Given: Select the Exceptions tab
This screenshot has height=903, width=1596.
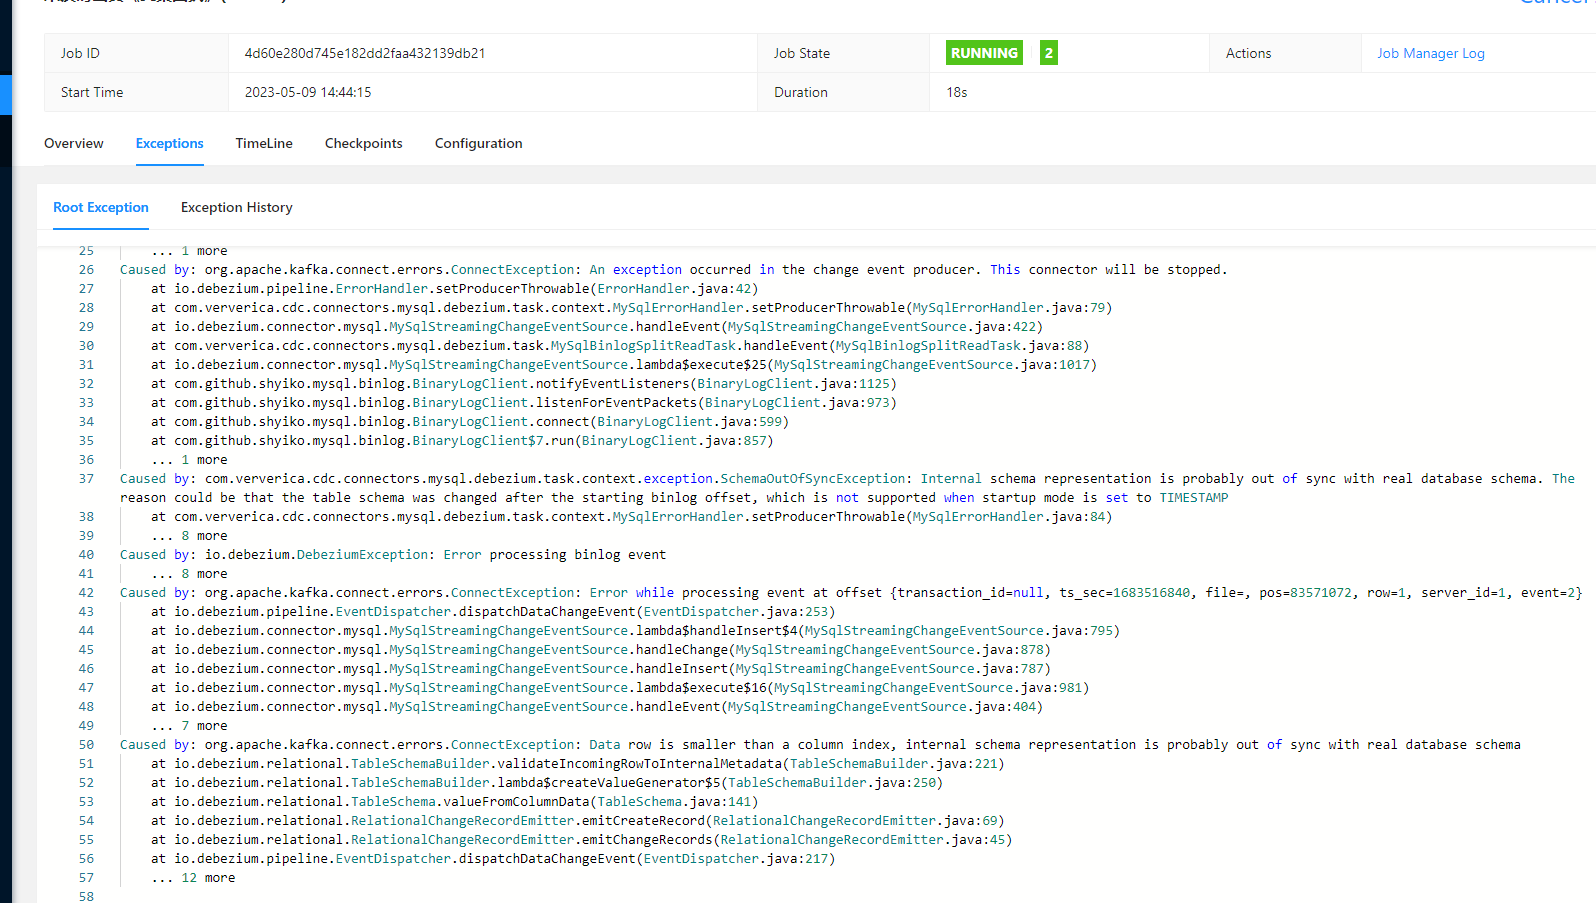Looking at the screenshot, I should [x=169, y=143].
